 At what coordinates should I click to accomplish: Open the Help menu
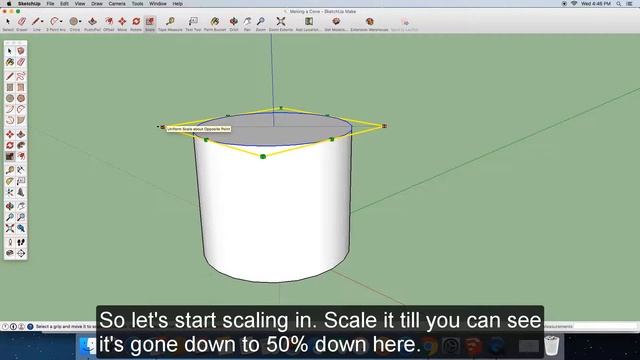(x=178, y=4)
